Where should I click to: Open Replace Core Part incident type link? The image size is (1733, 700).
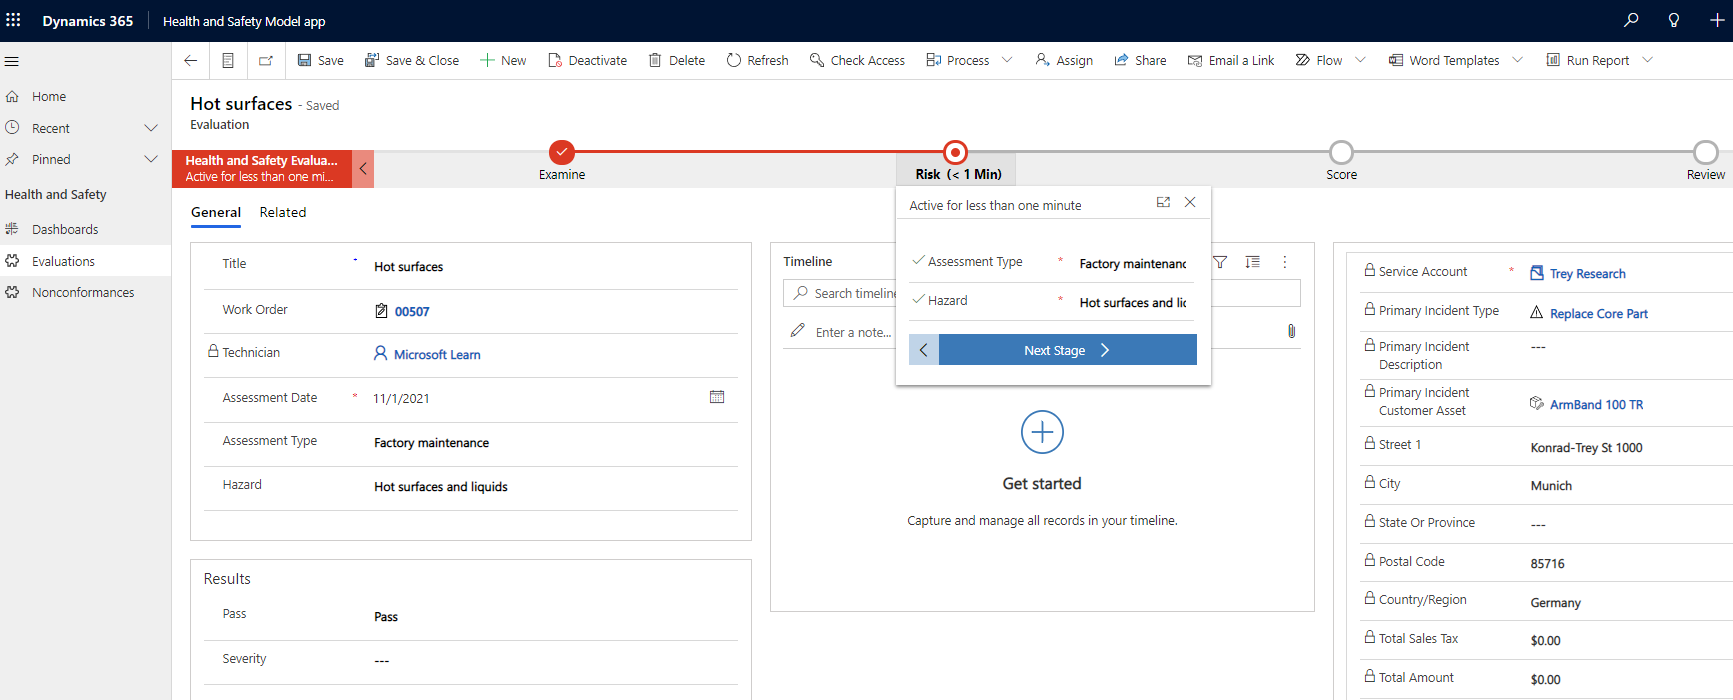point(1598,314)
